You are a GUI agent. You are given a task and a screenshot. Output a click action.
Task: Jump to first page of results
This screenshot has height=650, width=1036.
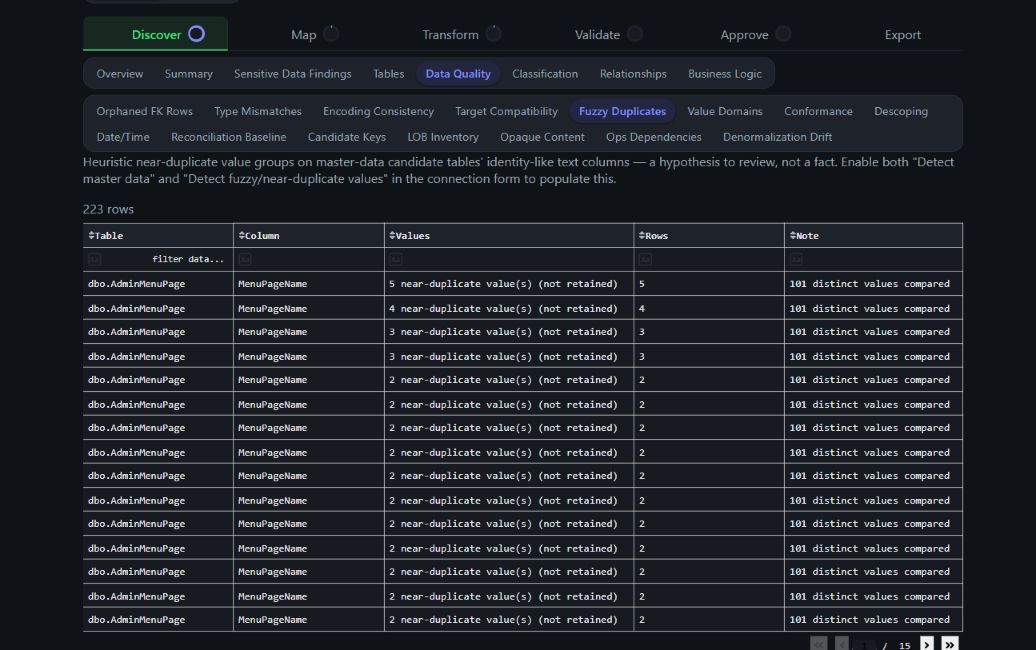pyautogui.click(x=819, y=645)
